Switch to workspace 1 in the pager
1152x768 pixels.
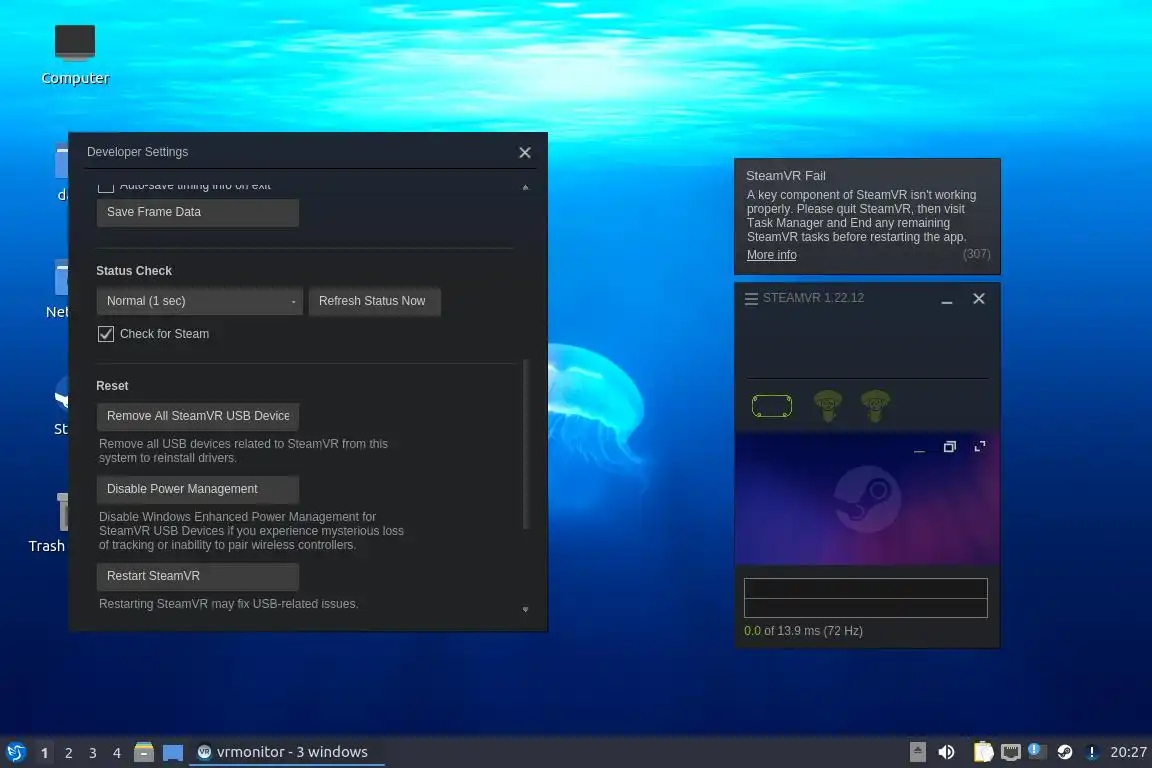[x=44, y=753]
